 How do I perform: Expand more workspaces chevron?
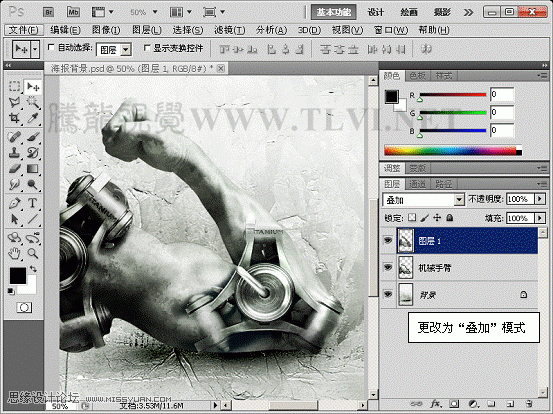[x=468, y=13]
